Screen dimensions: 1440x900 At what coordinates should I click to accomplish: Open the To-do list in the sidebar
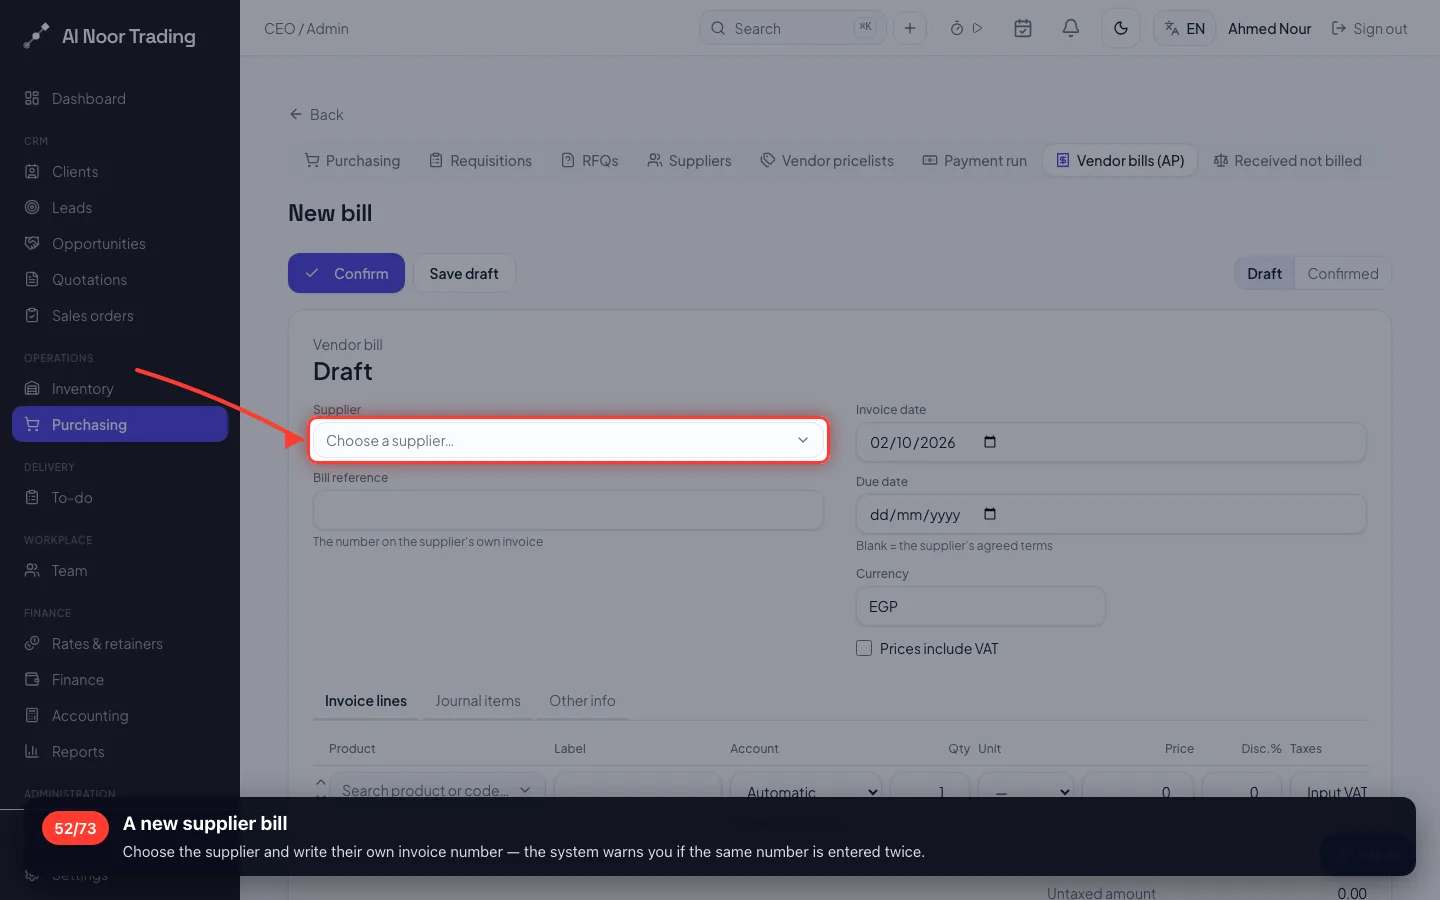tap(120, 498)
